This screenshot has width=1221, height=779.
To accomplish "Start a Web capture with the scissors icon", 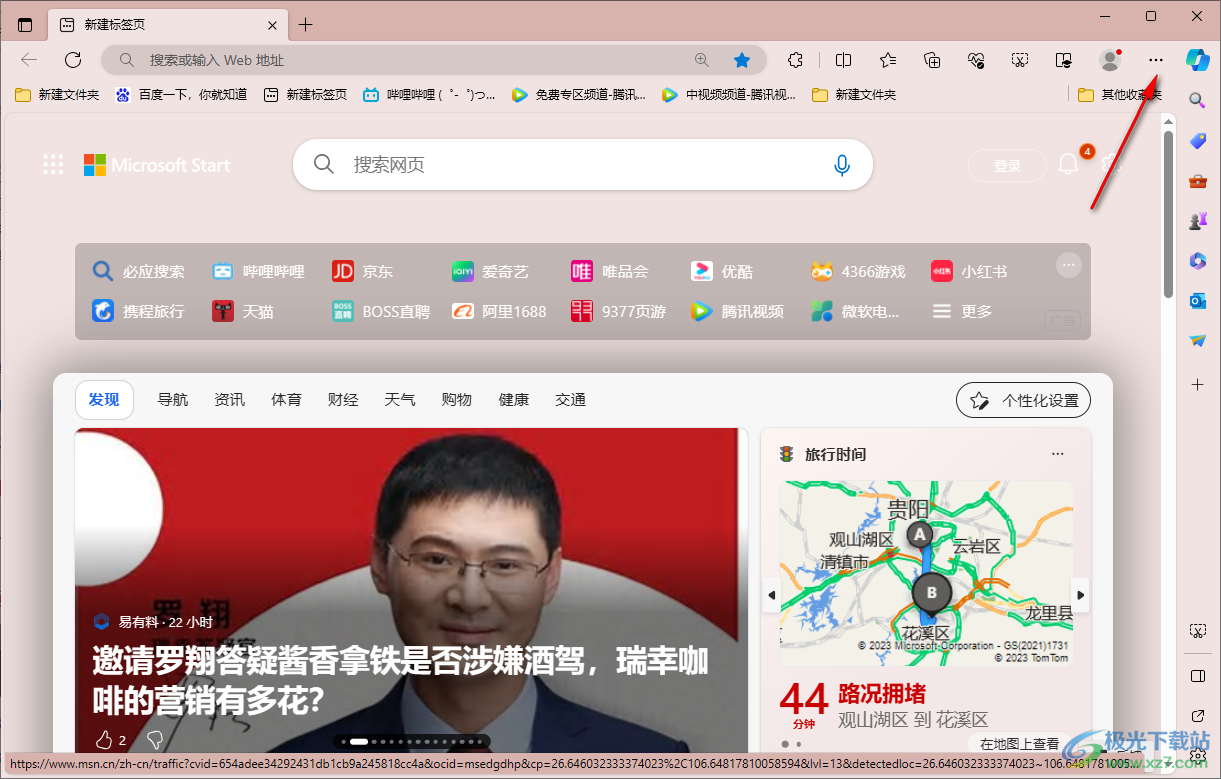I will point(1019,60).
